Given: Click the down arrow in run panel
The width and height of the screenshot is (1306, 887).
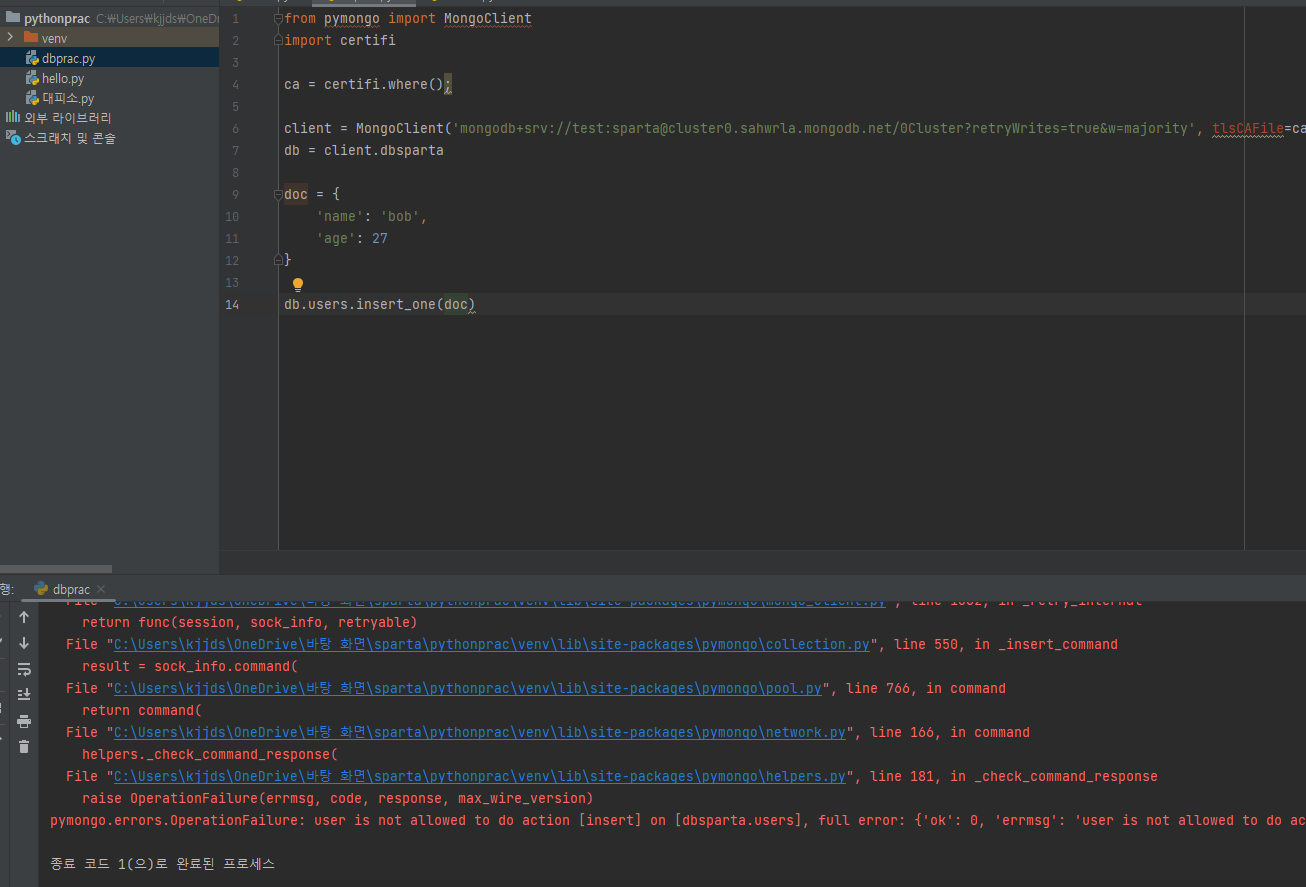Looking at the screenshot, I should (x=24, y=643).
